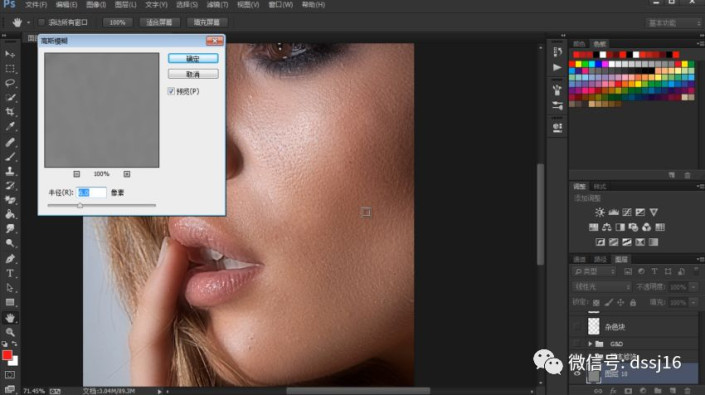Select the Eraser tool
Image resolution: width=705 pixels, height=395 pixels.
tap(10, 200)
